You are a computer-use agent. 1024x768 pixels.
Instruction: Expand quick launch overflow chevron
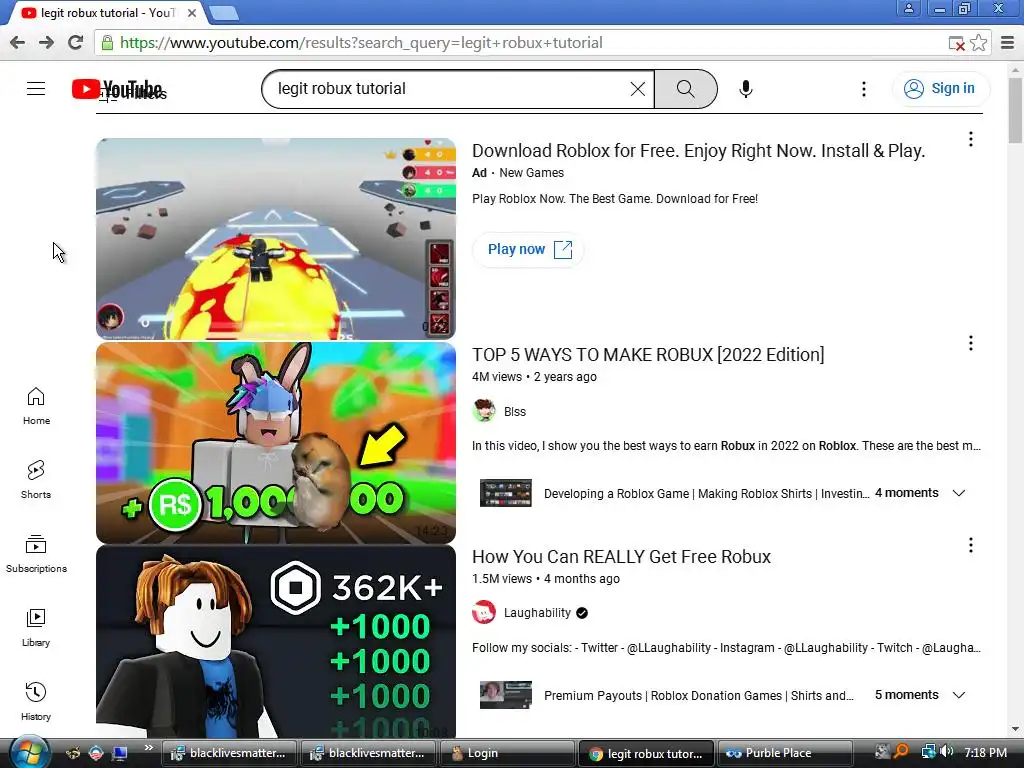[x=148, y=748]
